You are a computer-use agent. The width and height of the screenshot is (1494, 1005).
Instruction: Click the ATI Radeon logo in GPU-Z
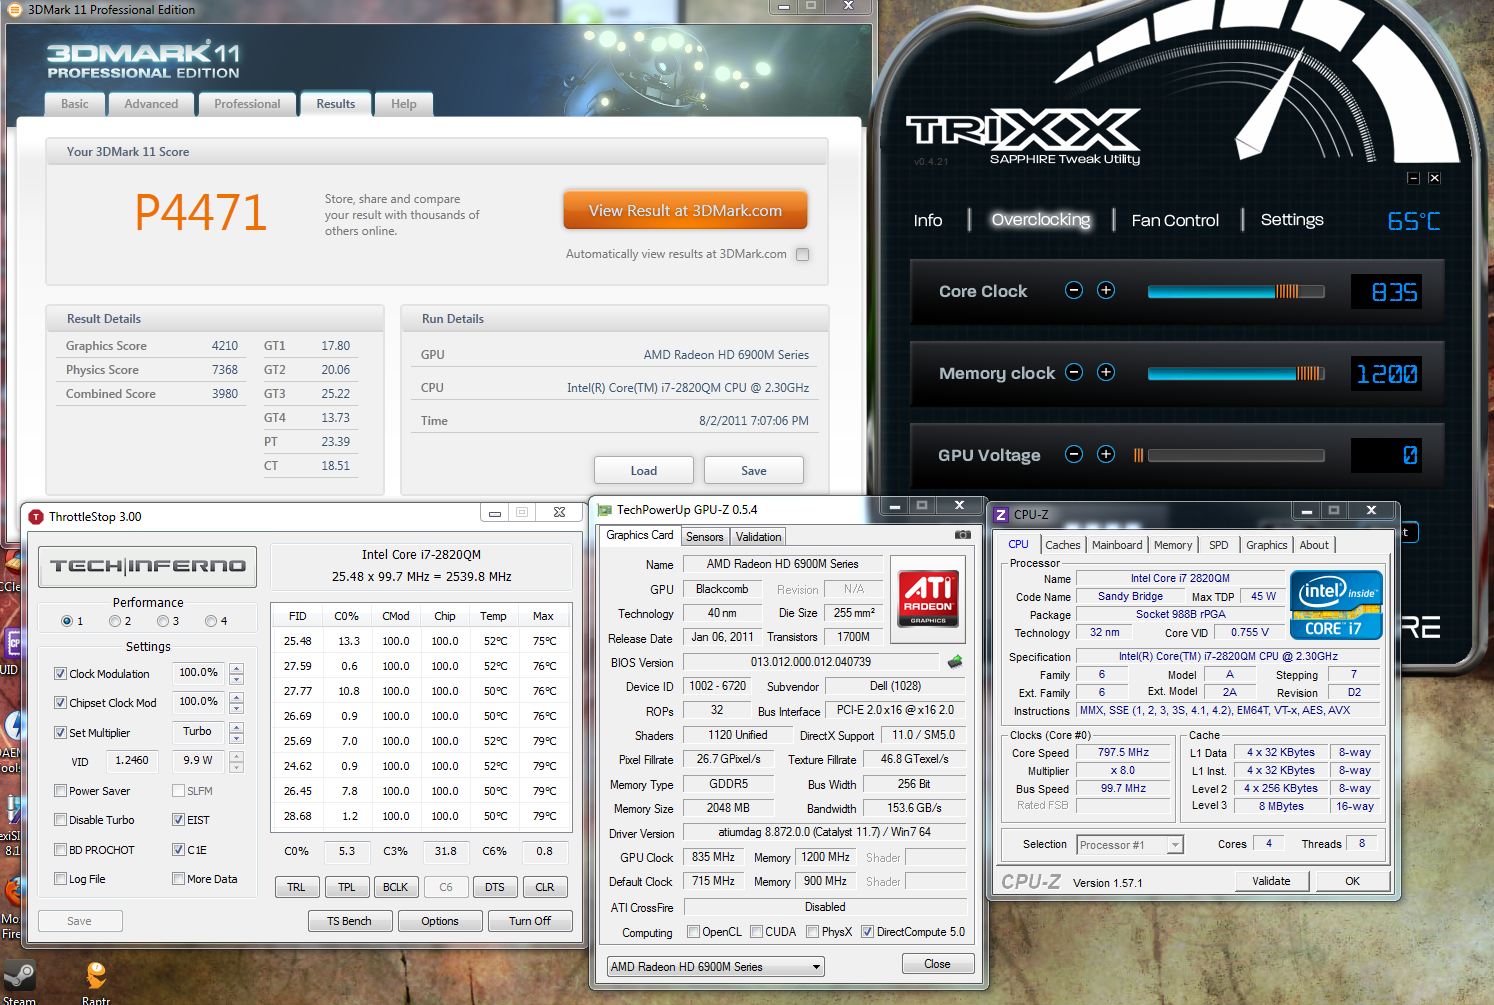point(928,598)
